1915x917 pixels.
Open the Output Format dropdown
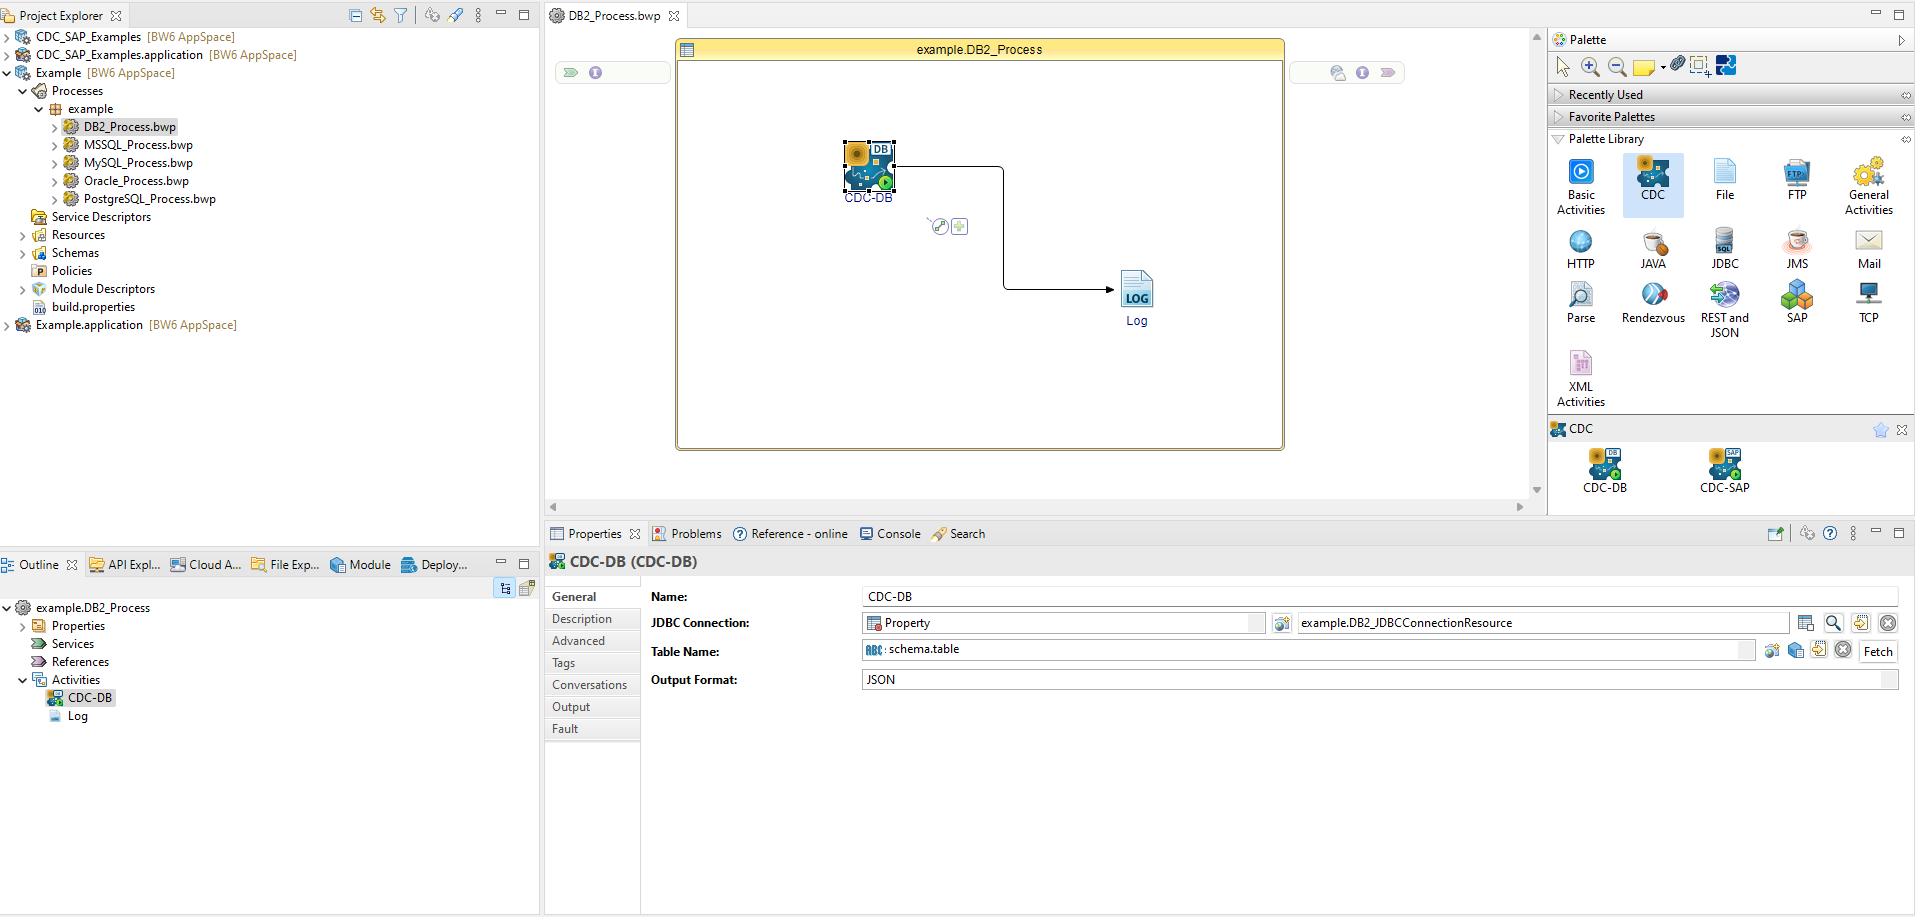1888,680
